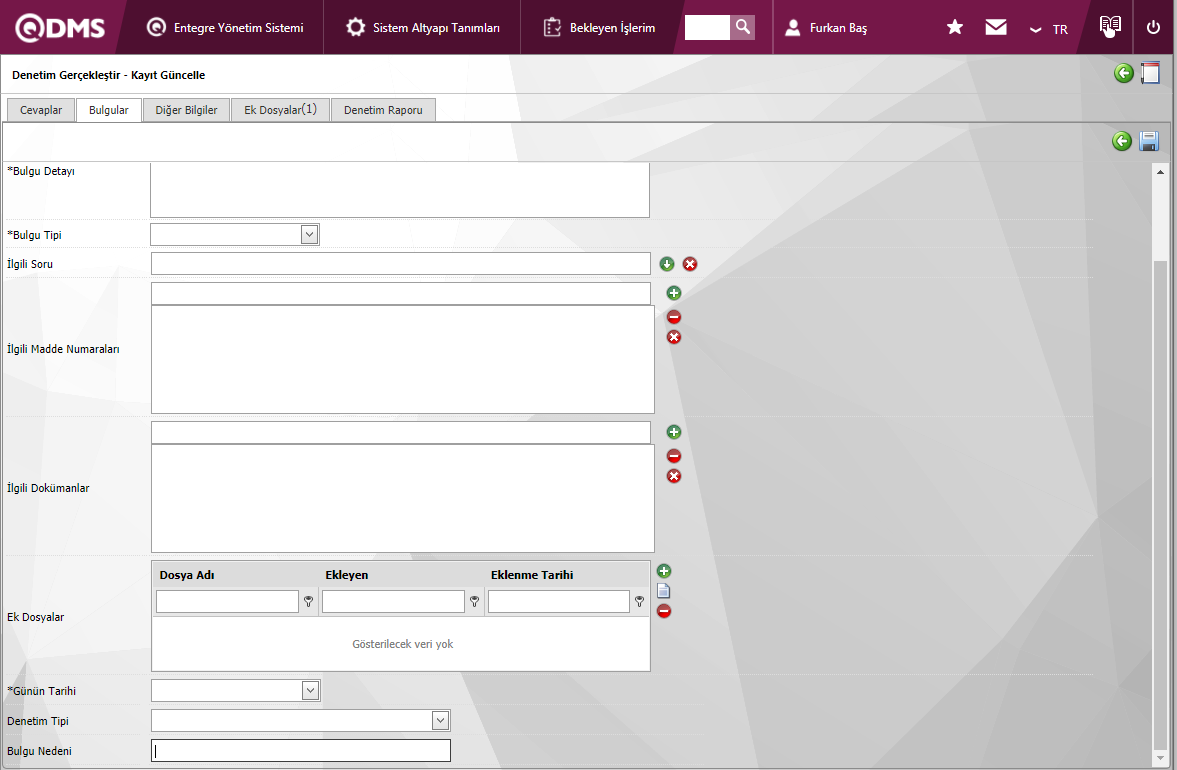This screenshot has height=770, width=1177.
Task: Click the top green back arrow icon
Action: pos(1124,73)
